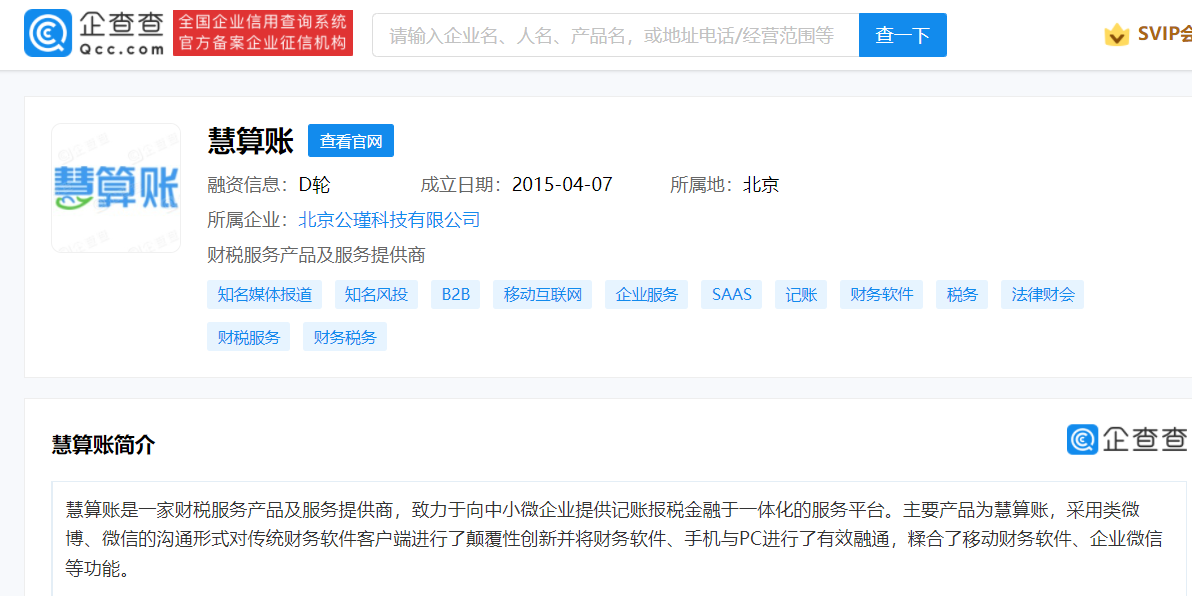Select the 财税服务 tag
Screen dimensions: 1192x596
[249, 337]
